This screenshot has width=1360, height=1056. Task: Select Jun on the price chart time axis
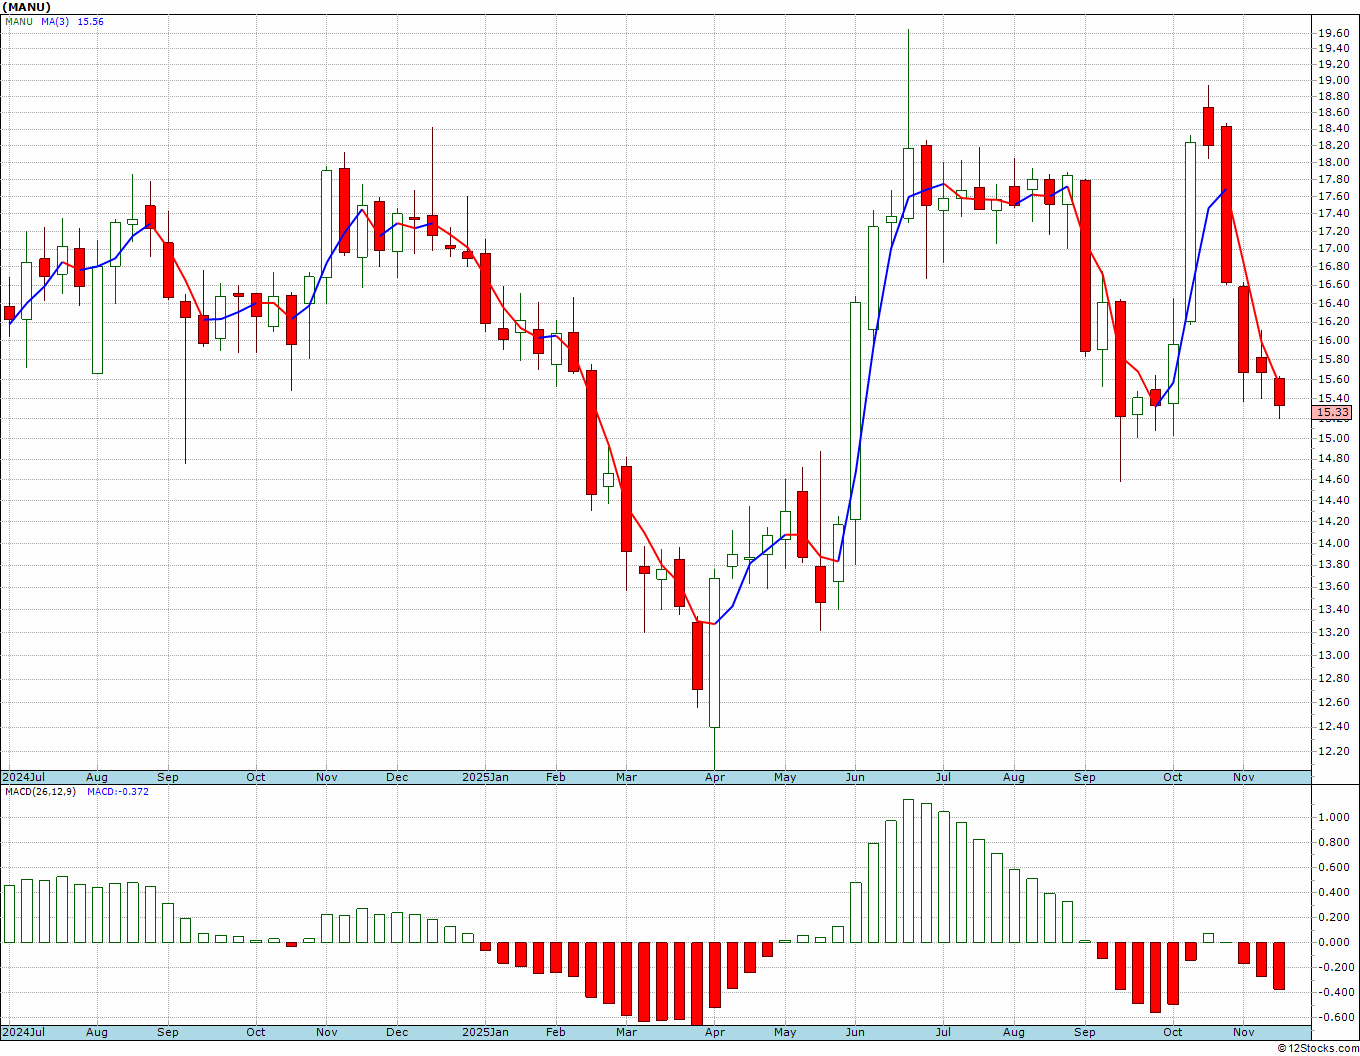click(855, 777)
